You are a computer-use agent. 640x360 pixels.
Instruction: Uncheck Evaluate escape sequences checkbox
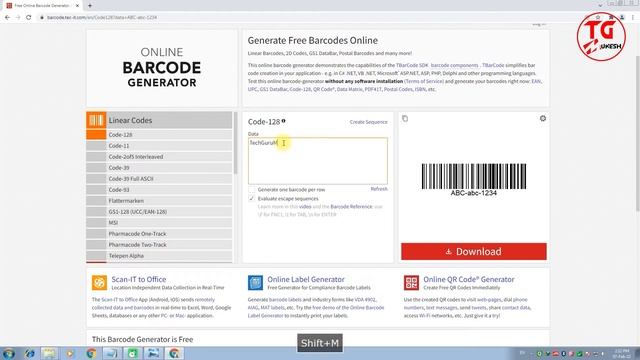click(x=251, y=199)
